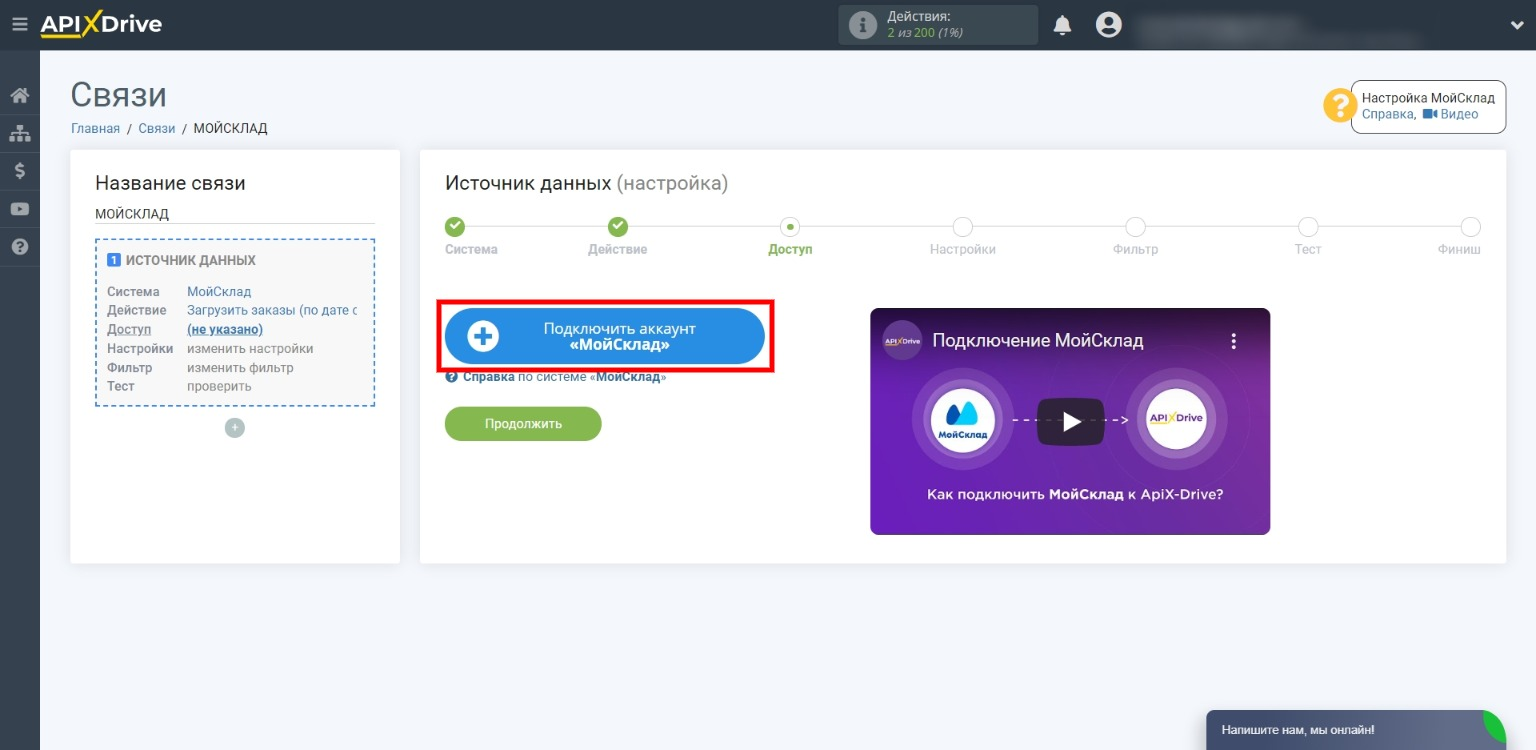This screenshot has height=750, width=1536.
Task: Open the Видео link in settings help
Action: [x=1450, y=114]
